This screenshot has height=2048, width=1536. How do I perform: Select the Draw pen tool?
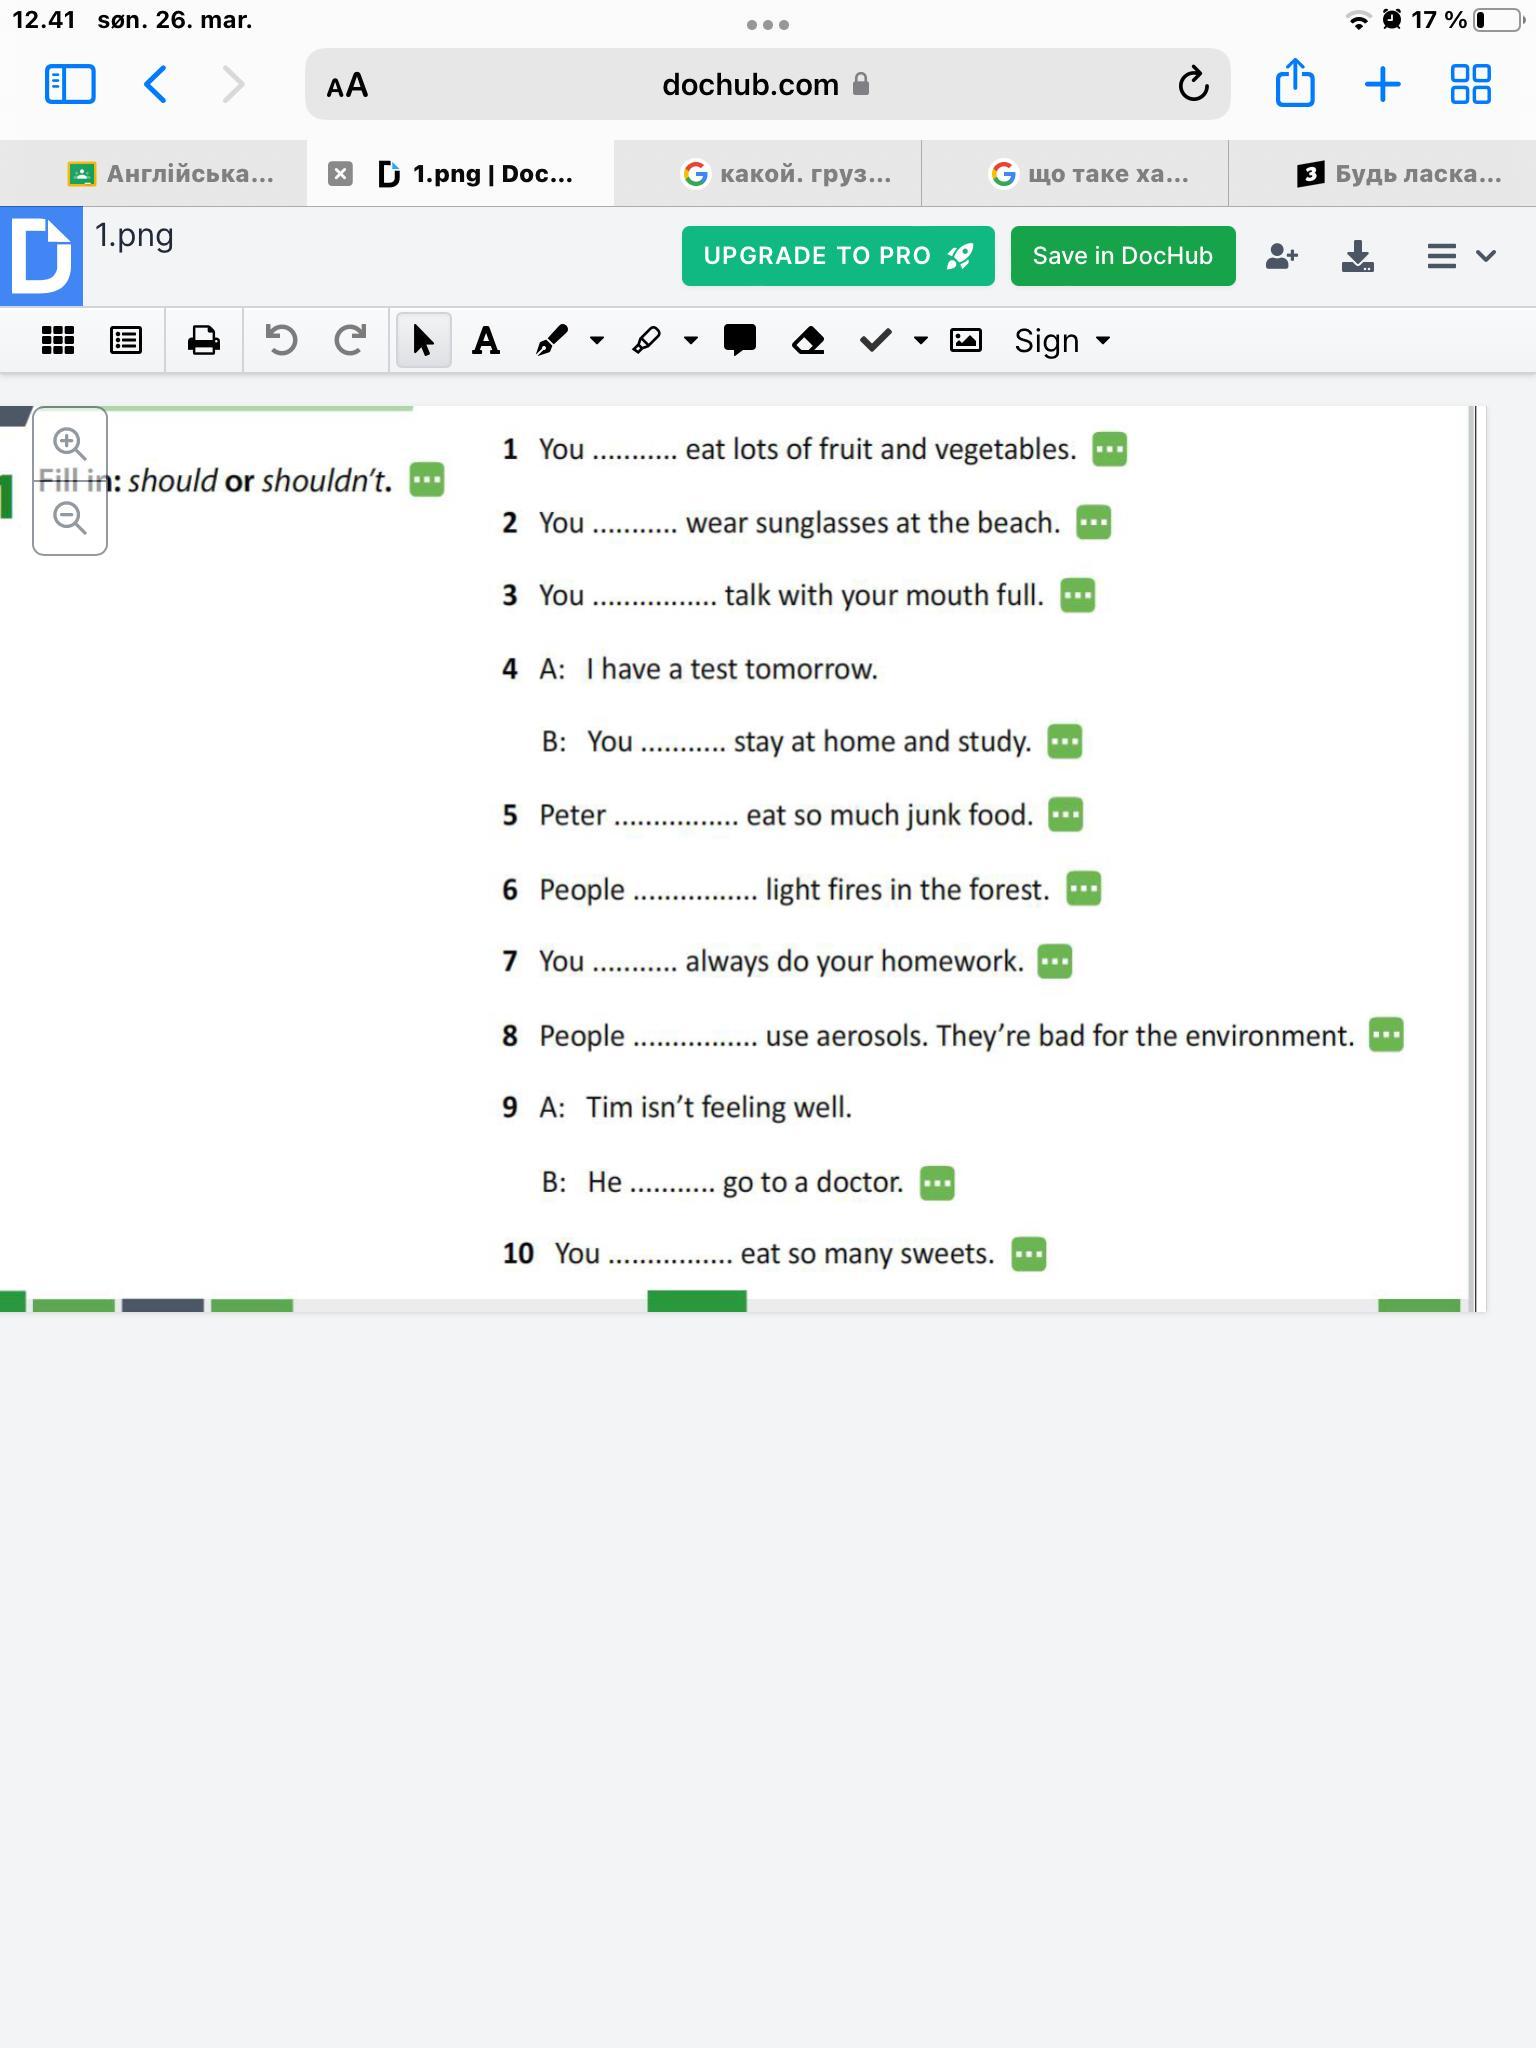[x=552, y=341]
